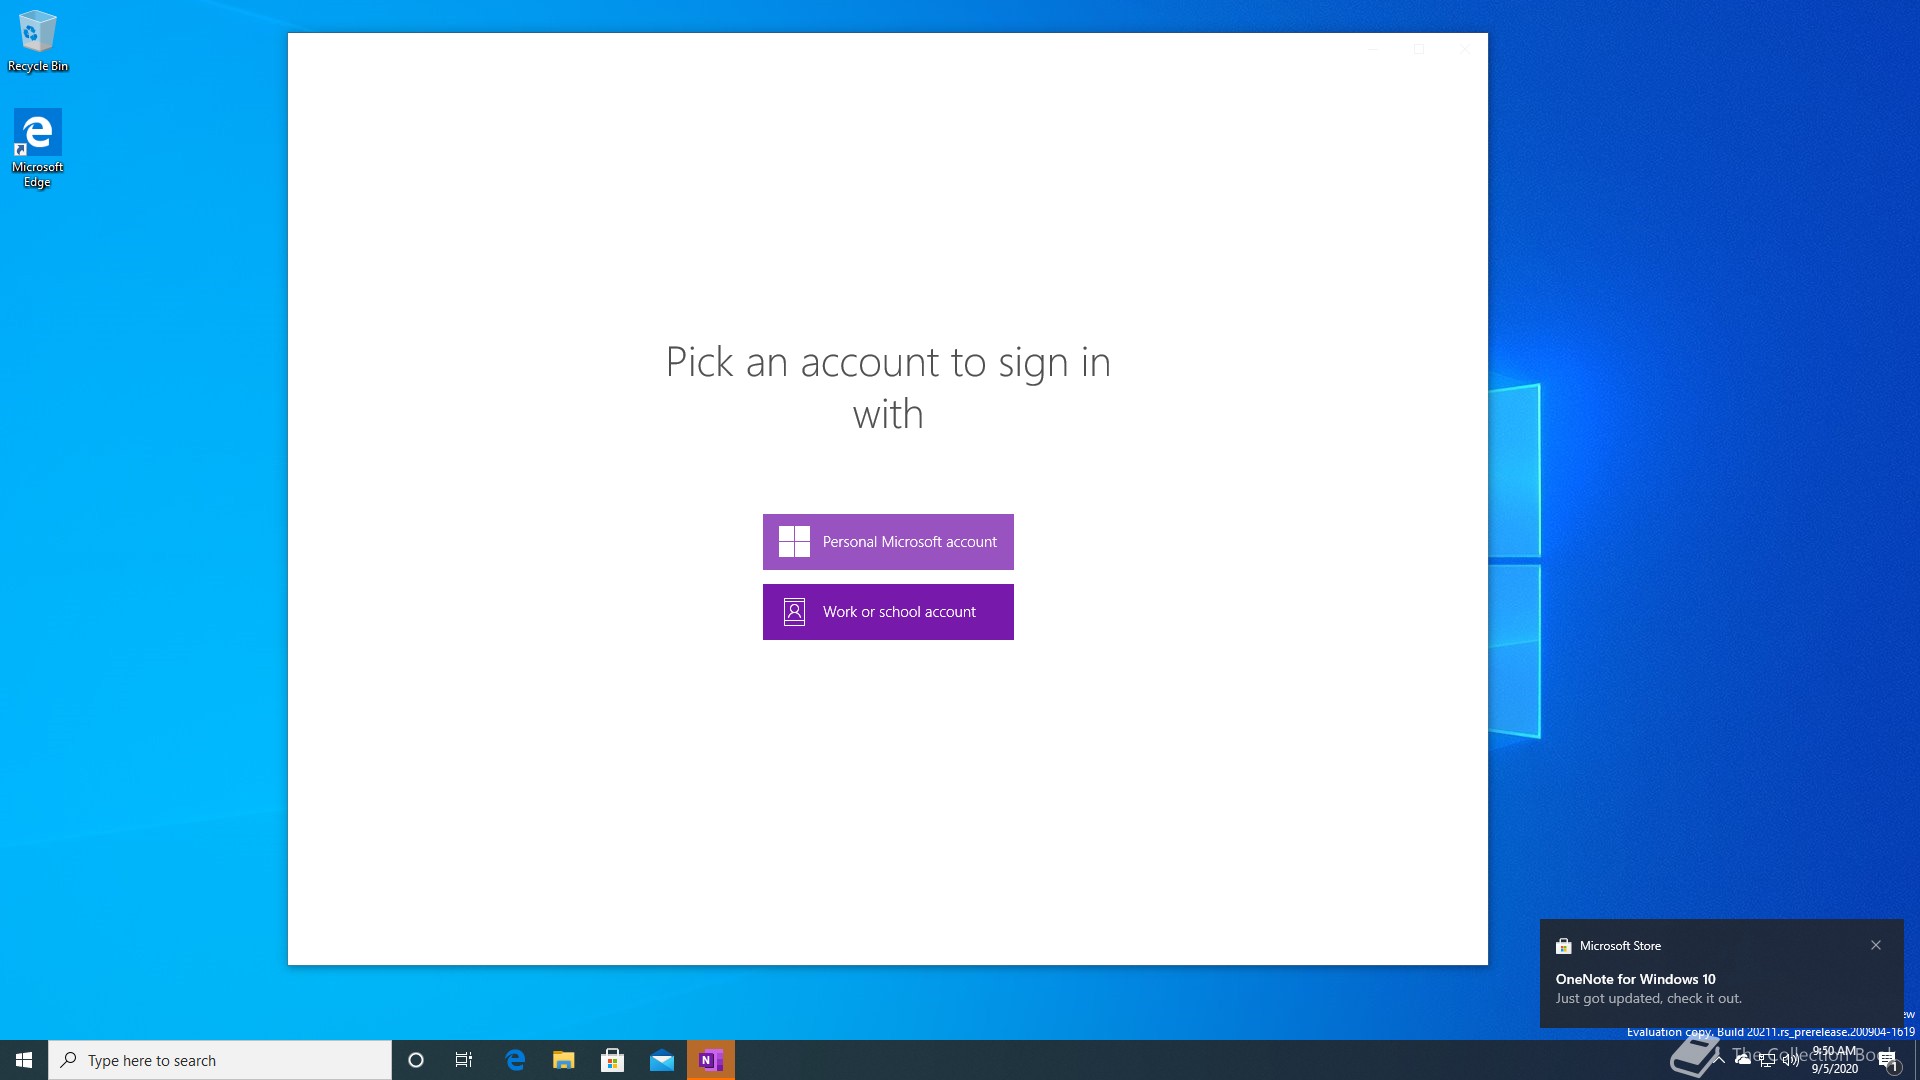Open OneDrive tray icon
The width and height of the screenshot is (1920, 1080).
1743,1059
